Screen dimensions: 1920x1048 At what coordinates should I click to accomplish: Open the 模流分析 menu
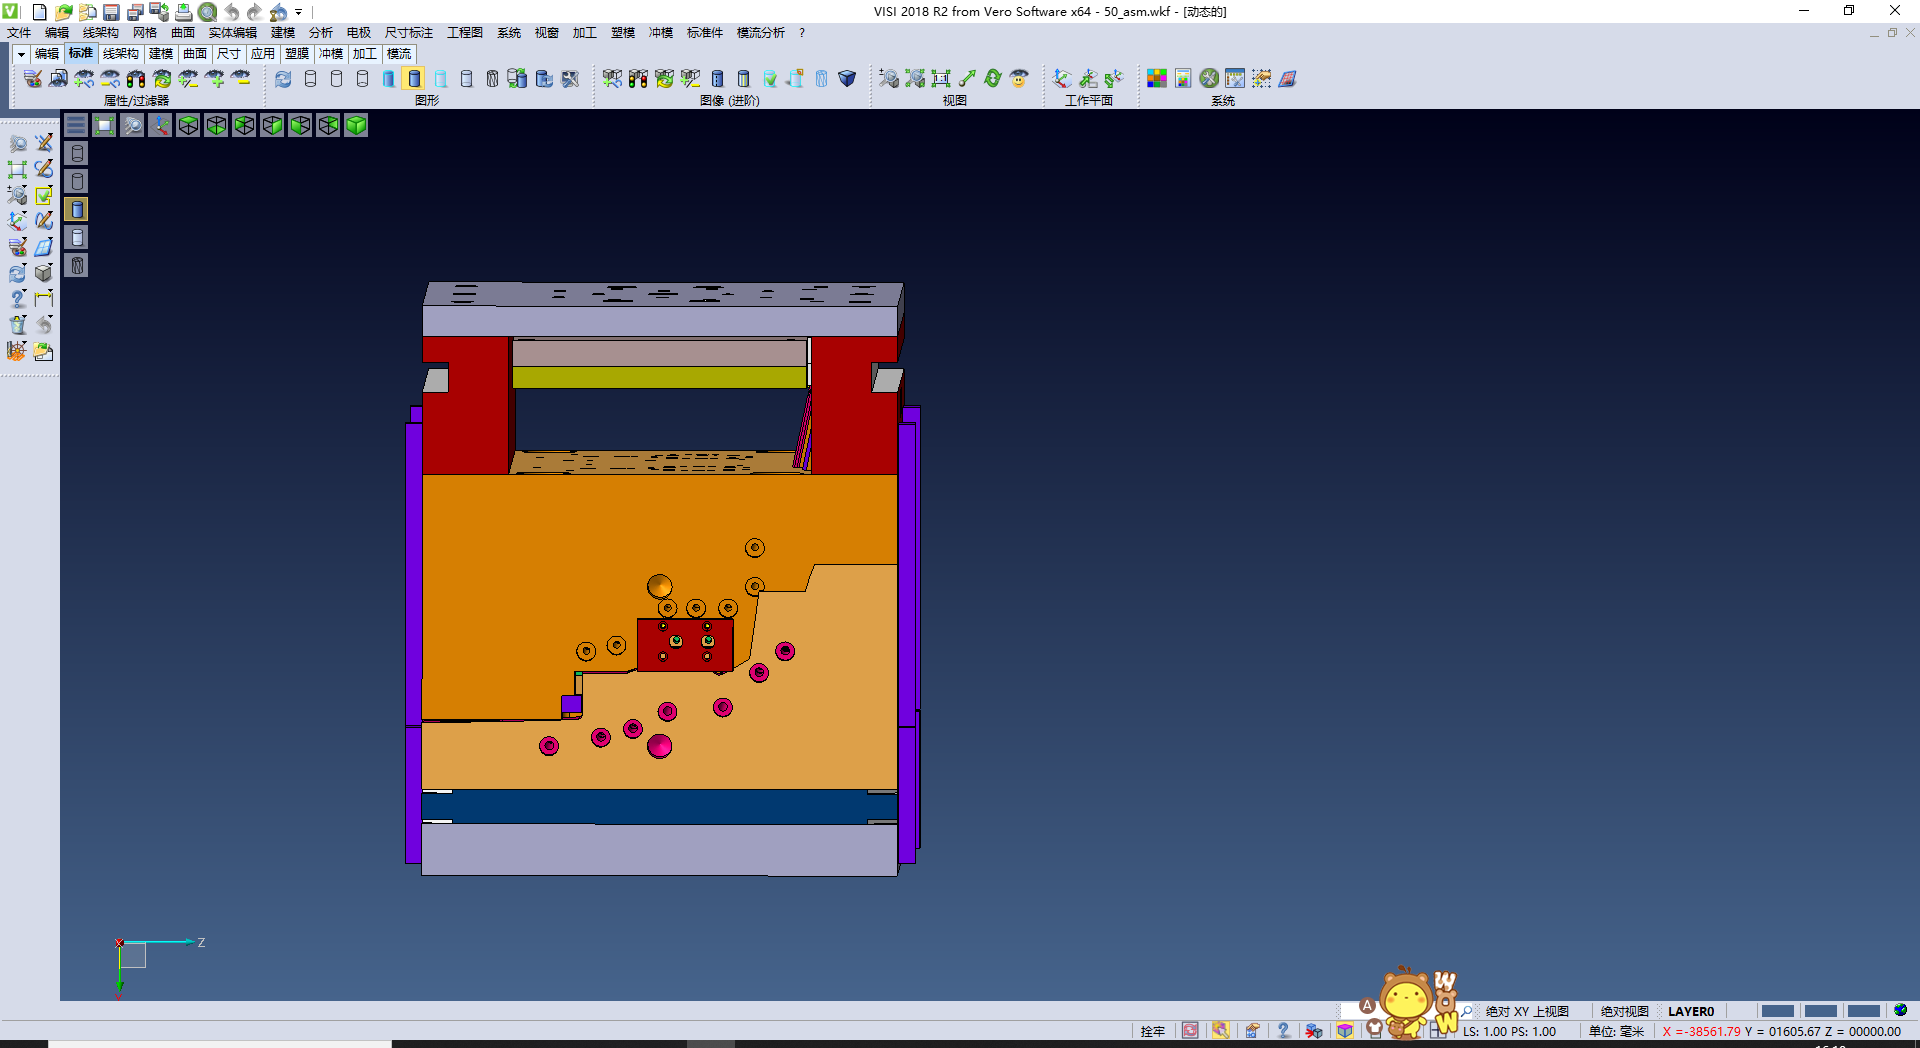(x=760, y=33)
